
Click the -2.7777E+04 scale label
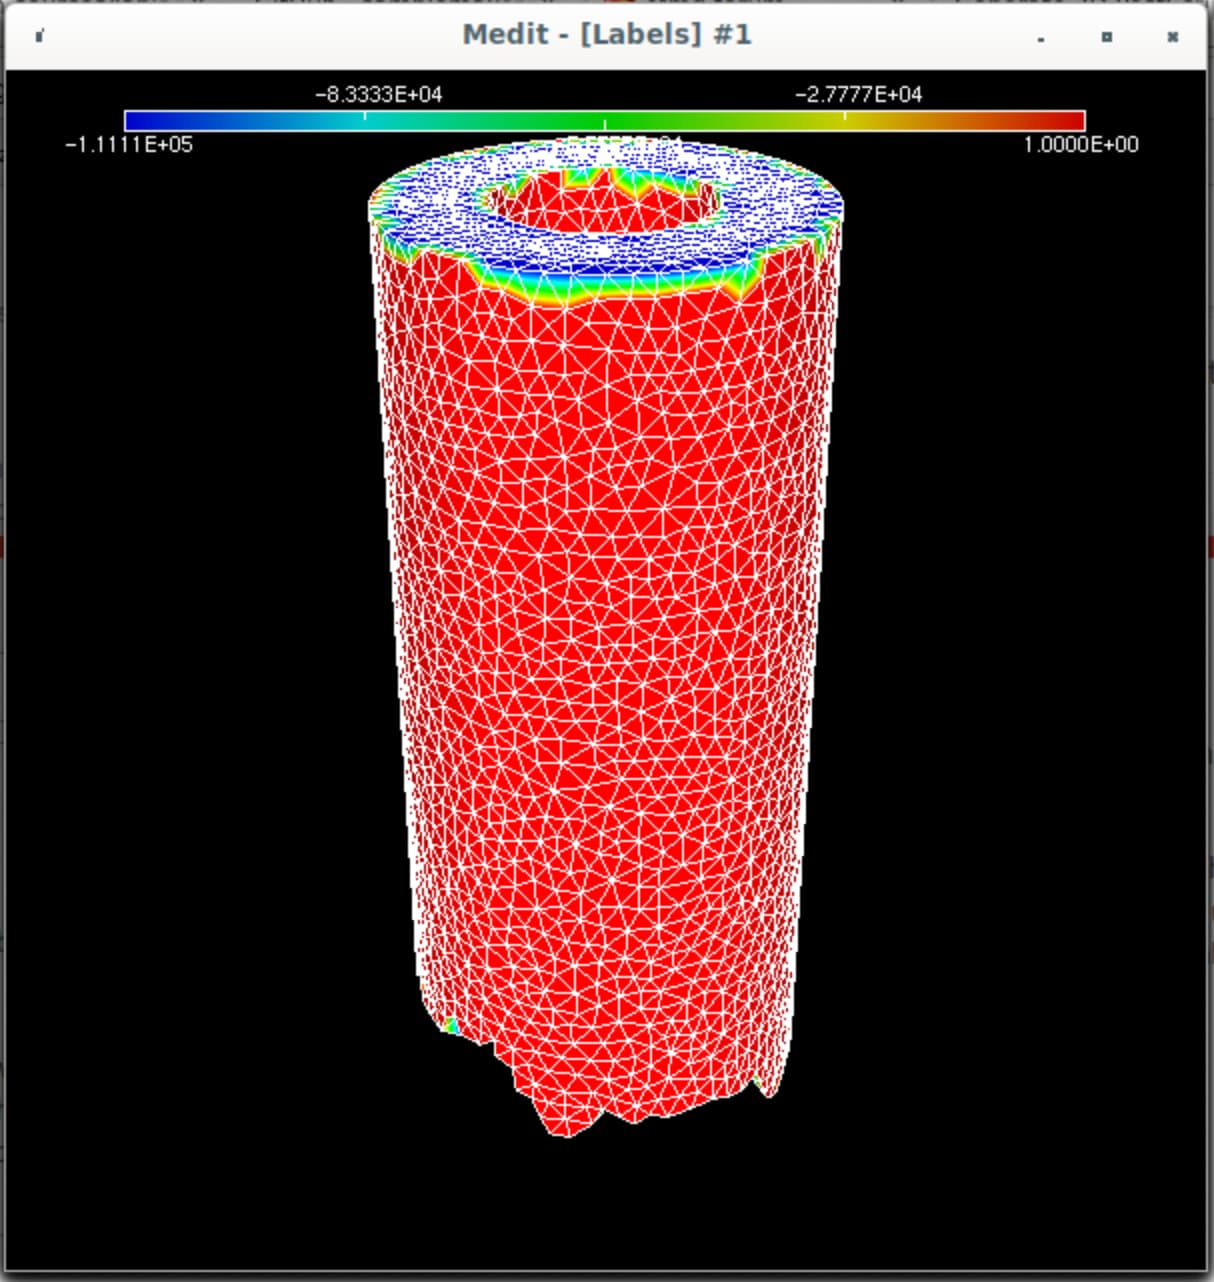tap(858, 95)
